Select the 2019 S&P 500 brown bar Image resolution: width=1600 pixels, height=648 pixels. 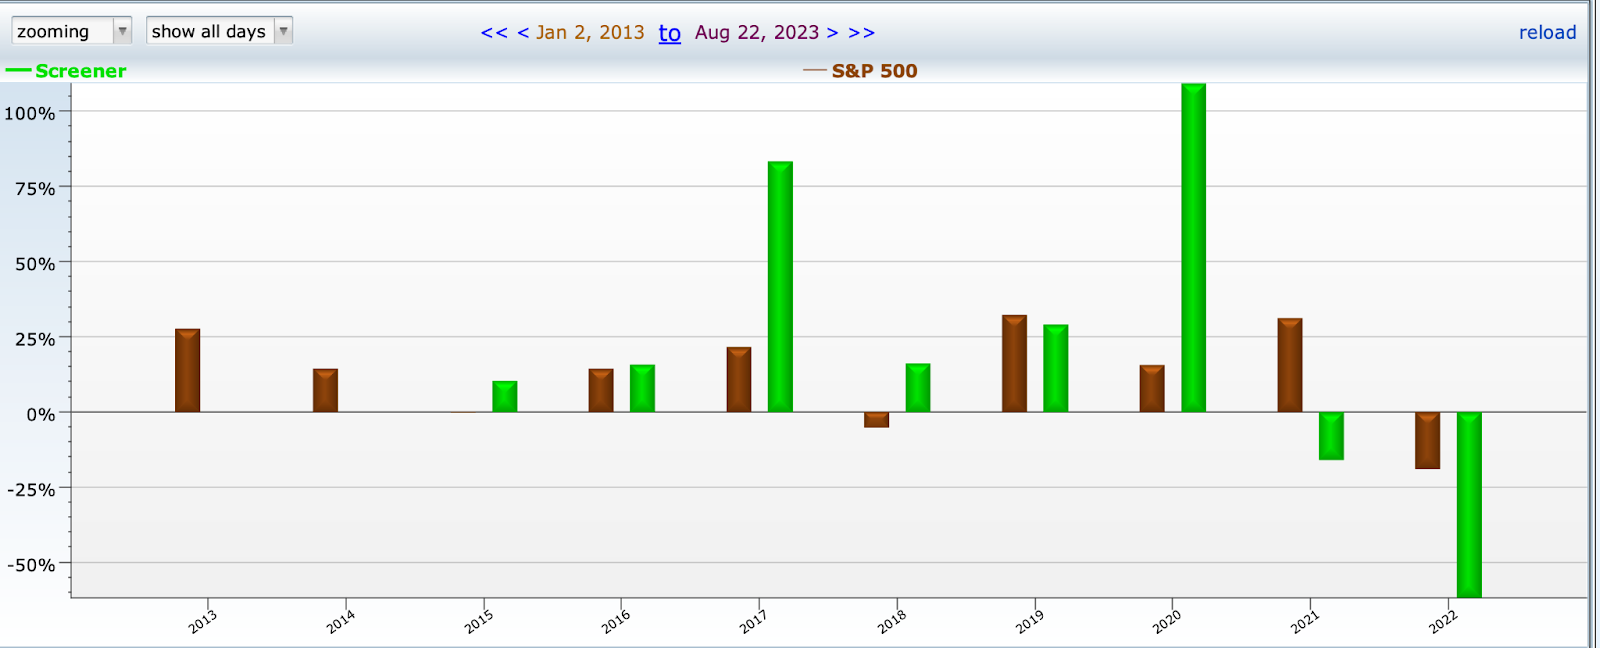coord(1014,363)
